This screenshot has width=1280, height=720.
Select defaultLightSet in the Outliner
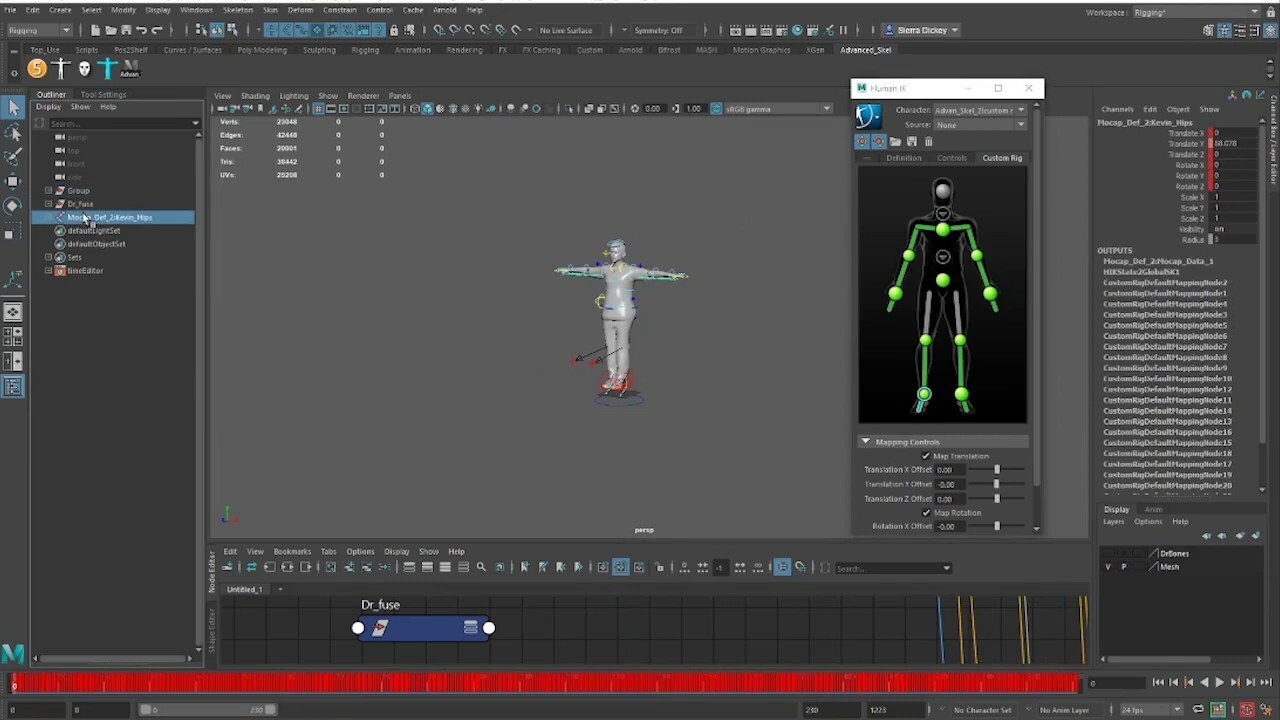click(x=93, y=231)
